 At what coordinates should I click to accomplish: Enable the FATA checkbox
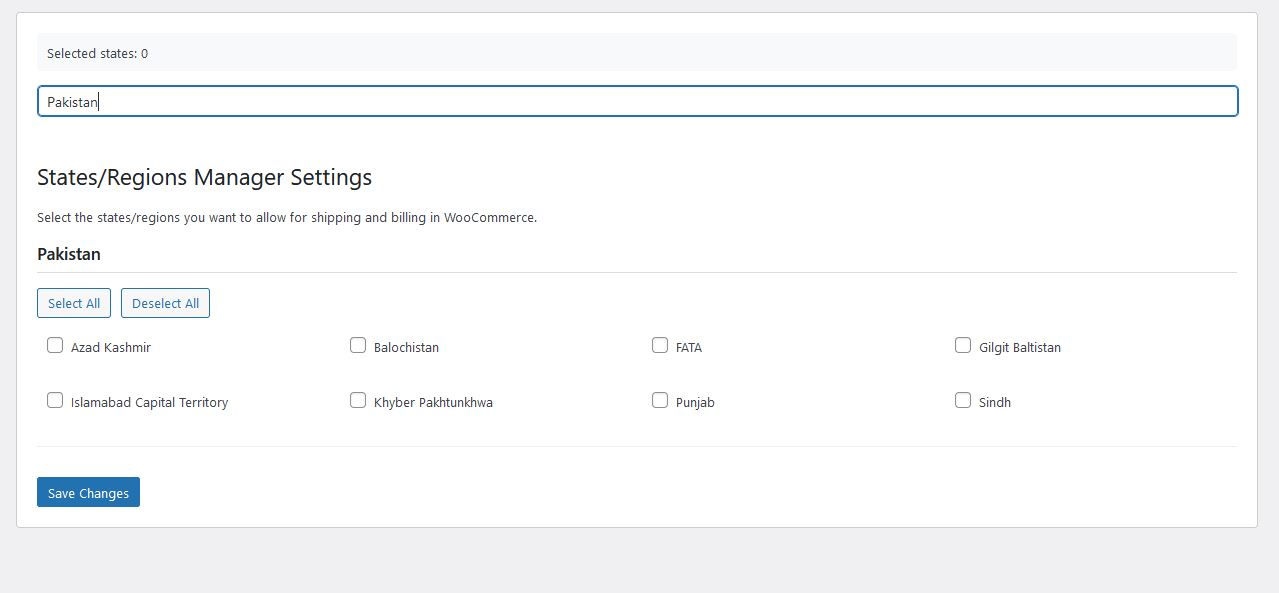(x=660, y=345)
